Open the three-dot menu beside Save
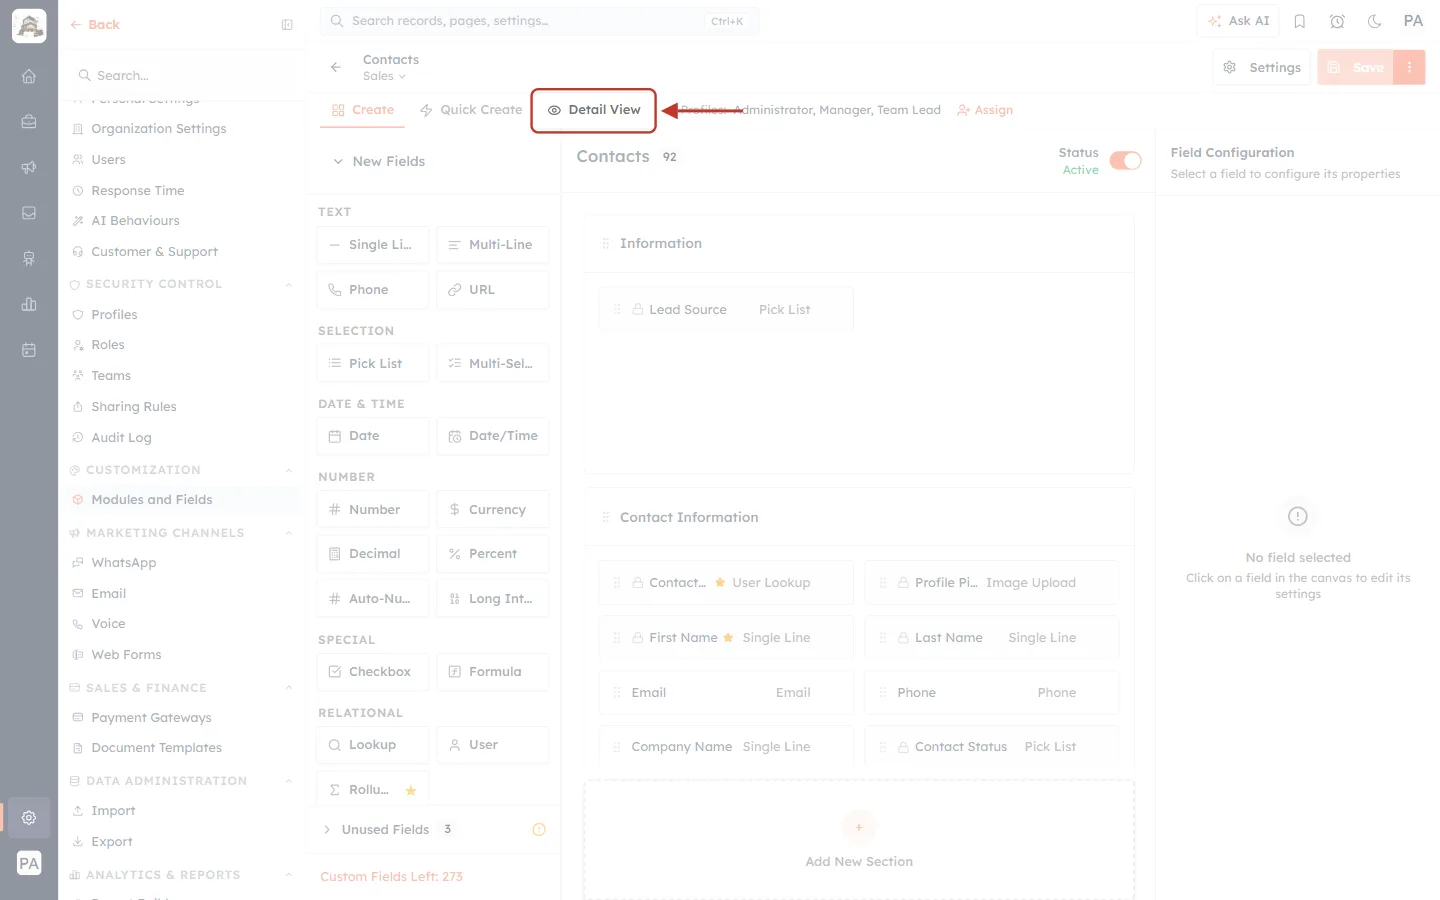Image resolution: width=1440 pixels, height=900 pixels. click(x=1409, y=67)
